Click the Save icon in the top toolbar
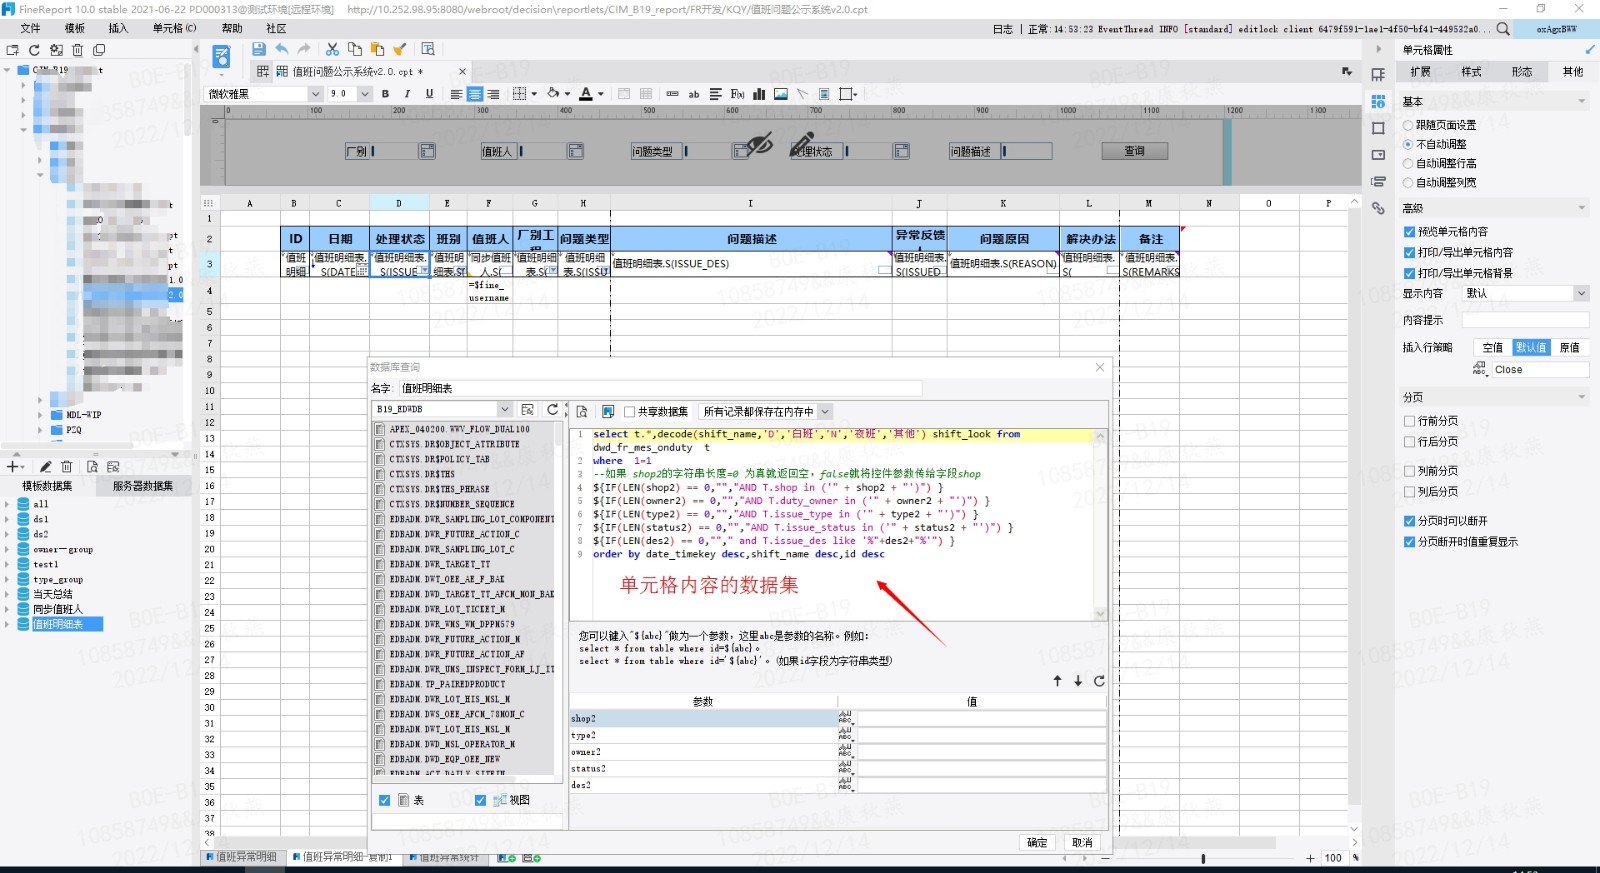1600x873 pixels. click(259, 49)
